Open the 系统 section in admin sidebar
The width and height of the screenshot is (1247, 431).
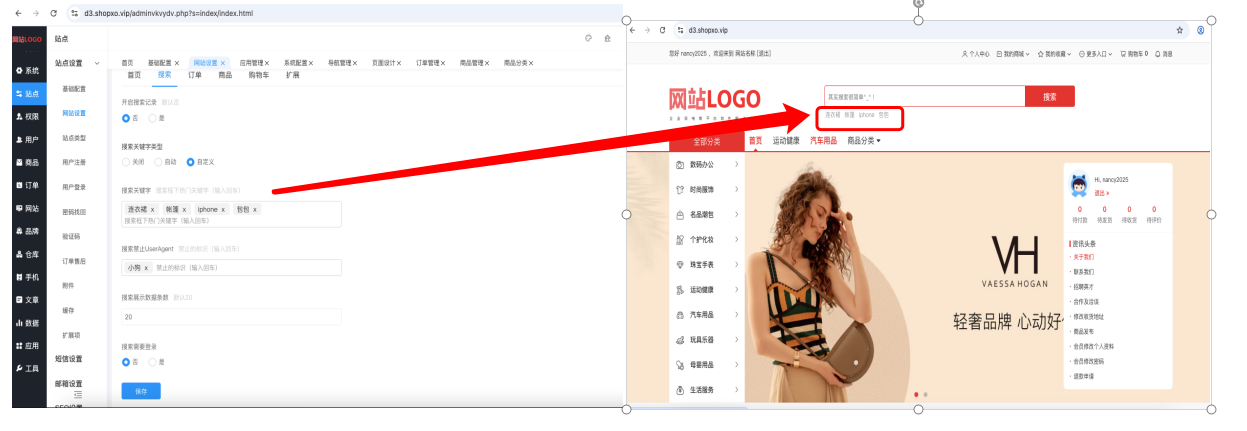29,71
